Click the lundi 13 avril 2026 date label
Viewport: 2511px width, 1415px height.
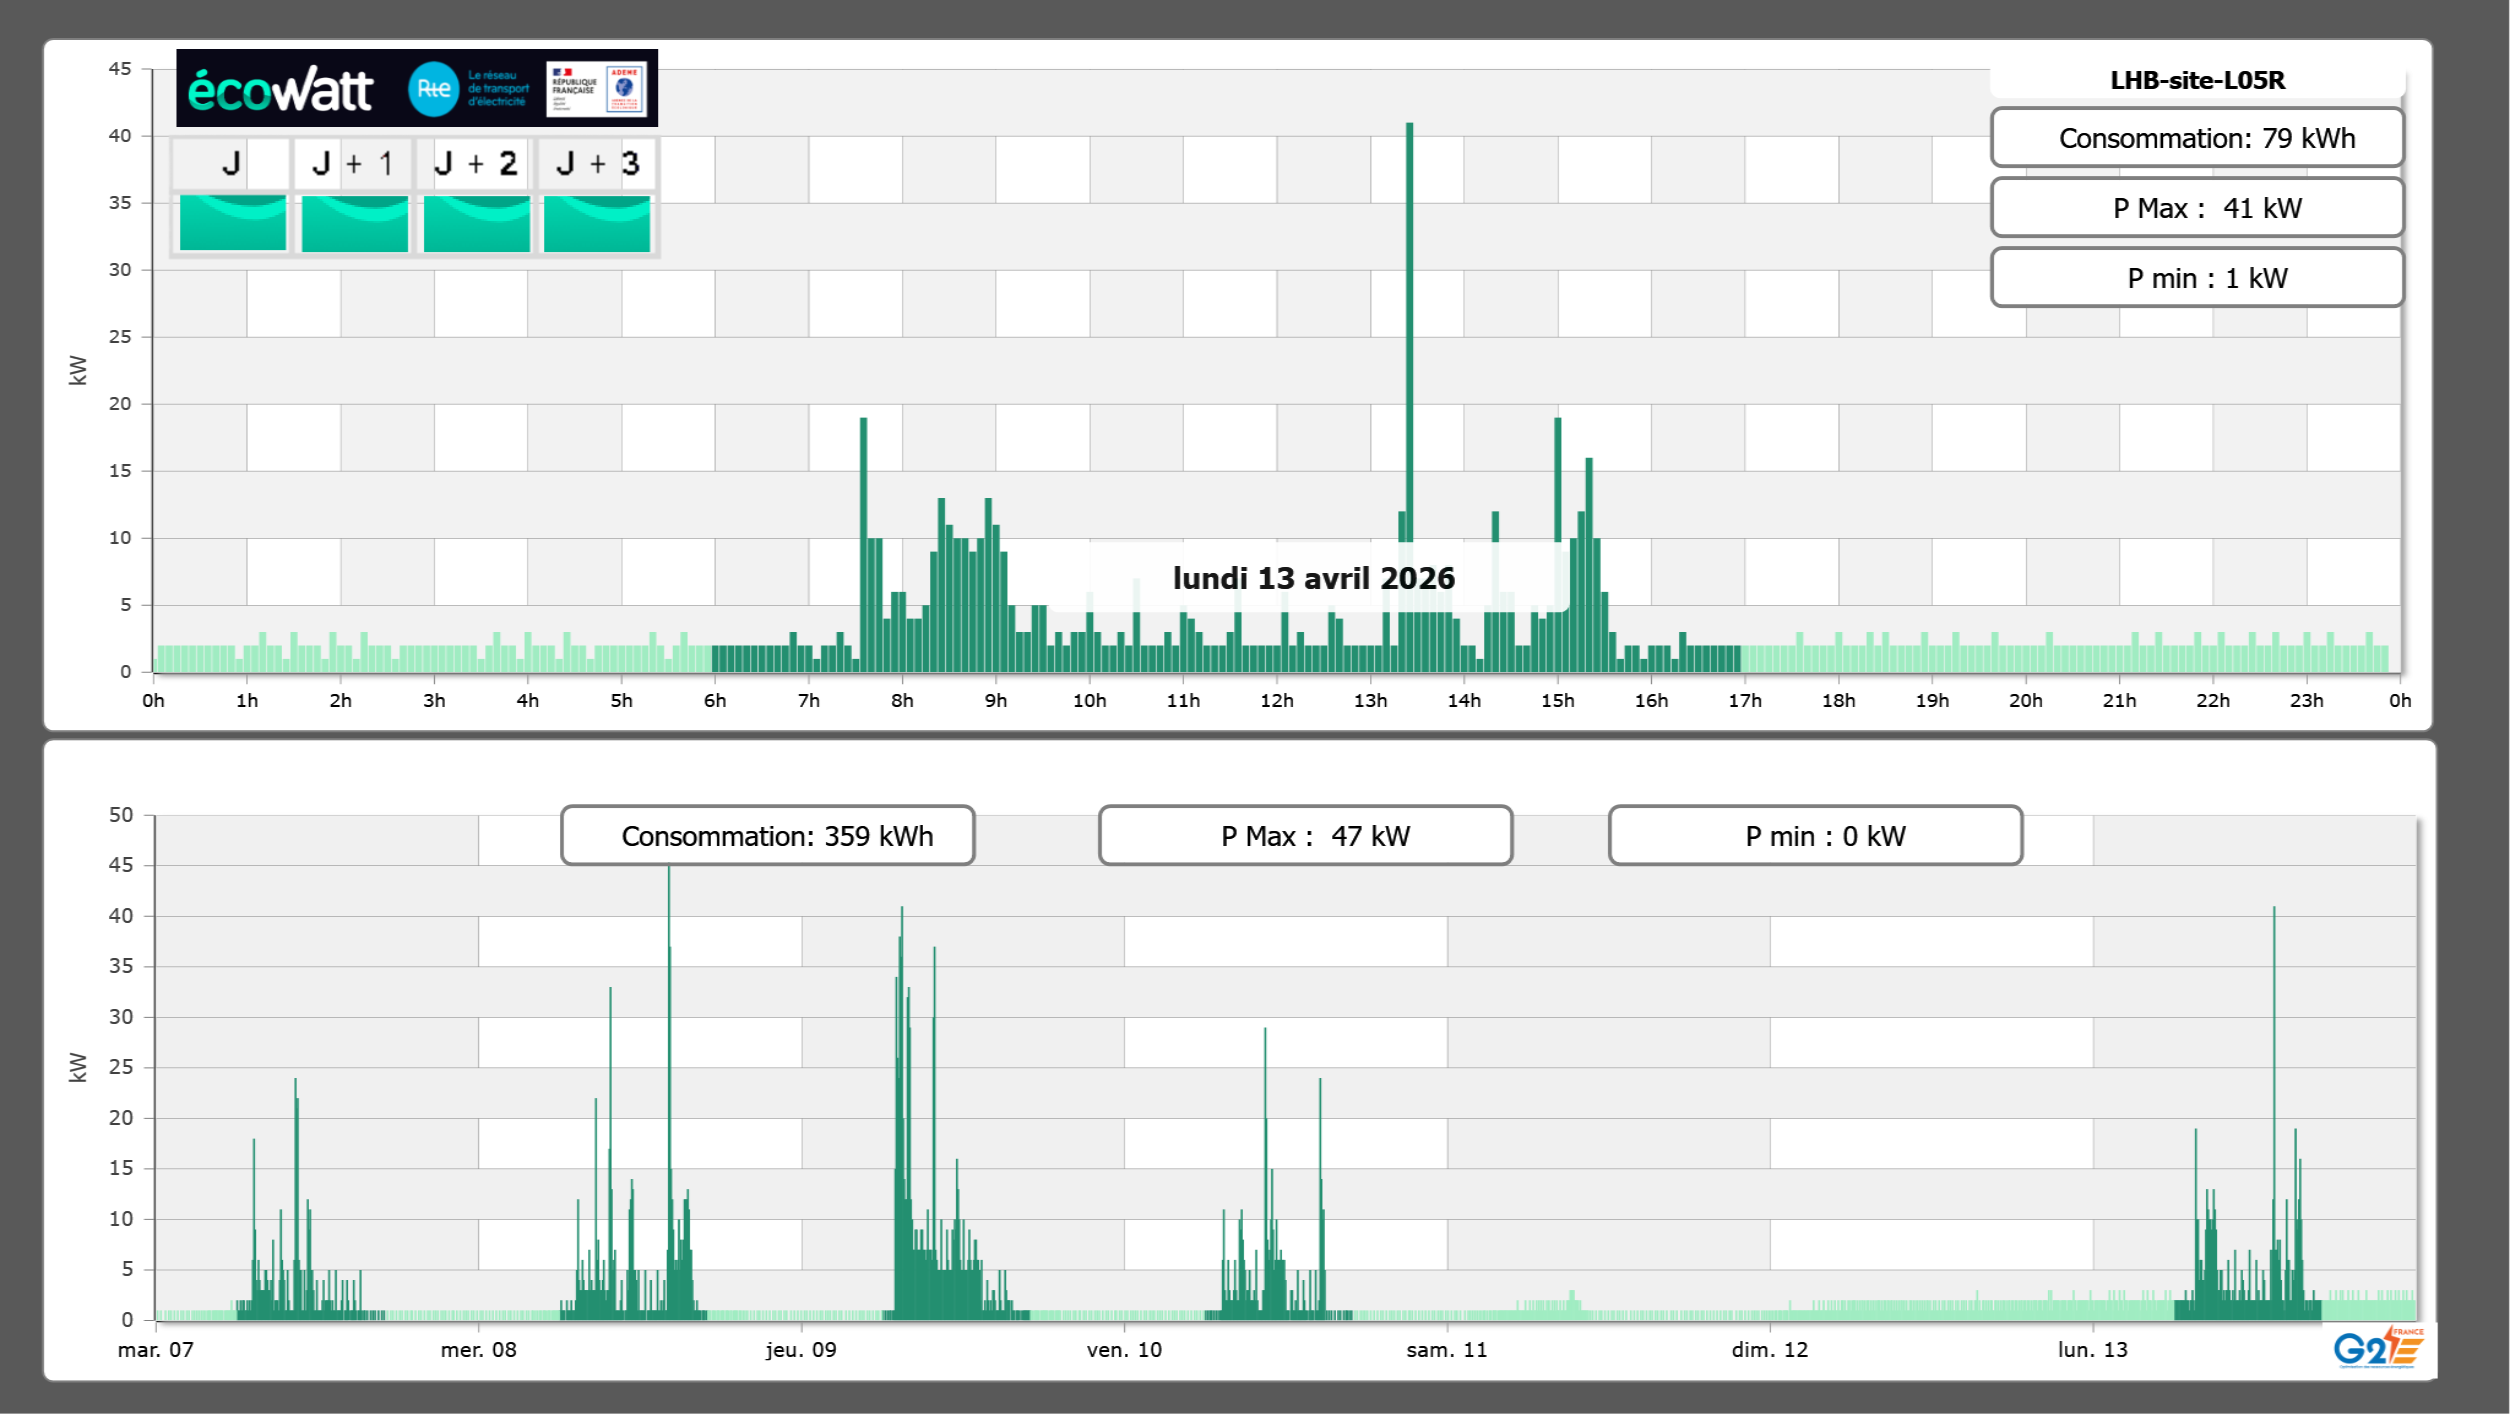[x=1312, y=578]
